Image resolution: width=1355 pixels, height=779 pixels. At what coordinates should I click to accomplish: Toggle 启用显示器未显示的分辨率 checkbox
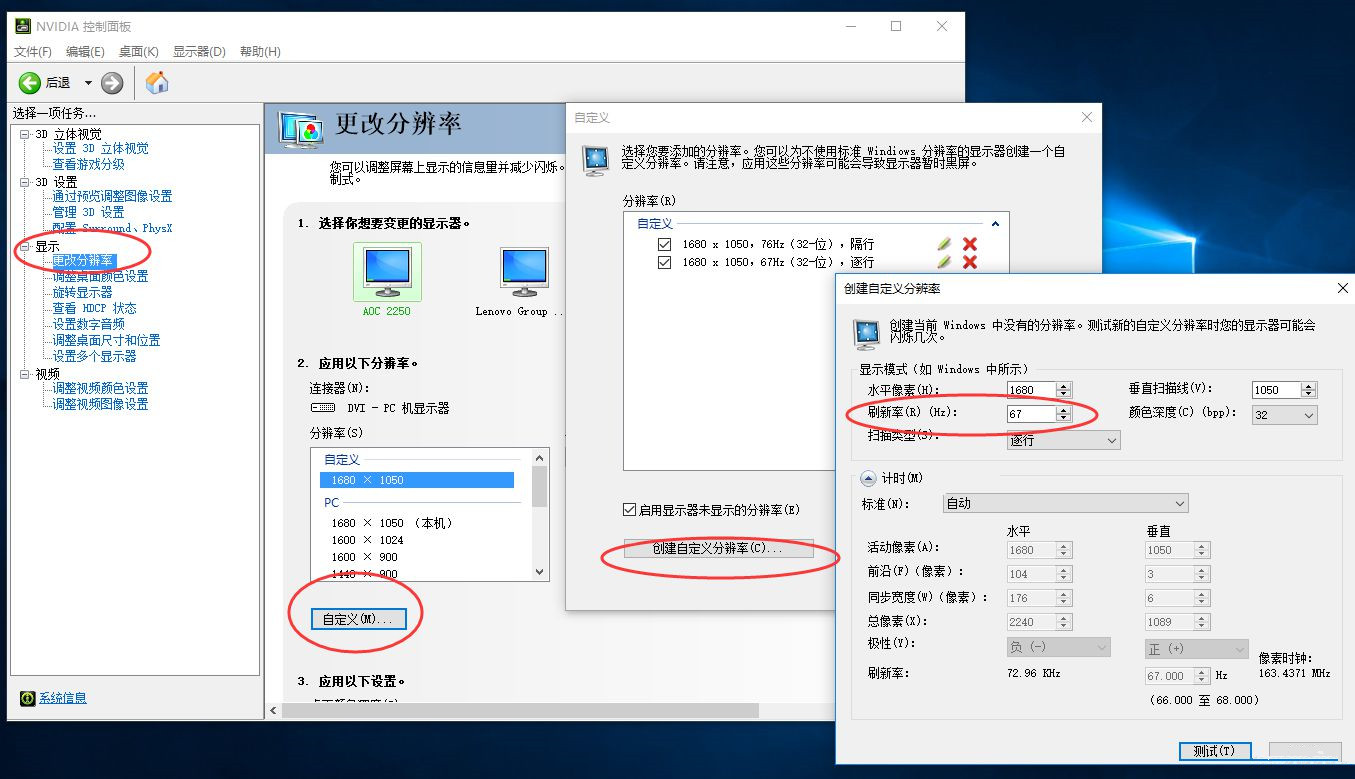pyautogui.click(x=629, y=510)
